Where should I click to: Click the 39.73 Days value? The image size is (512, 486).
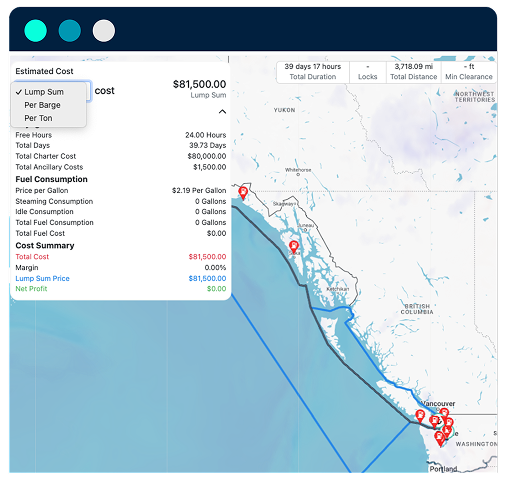click(207, 145)
